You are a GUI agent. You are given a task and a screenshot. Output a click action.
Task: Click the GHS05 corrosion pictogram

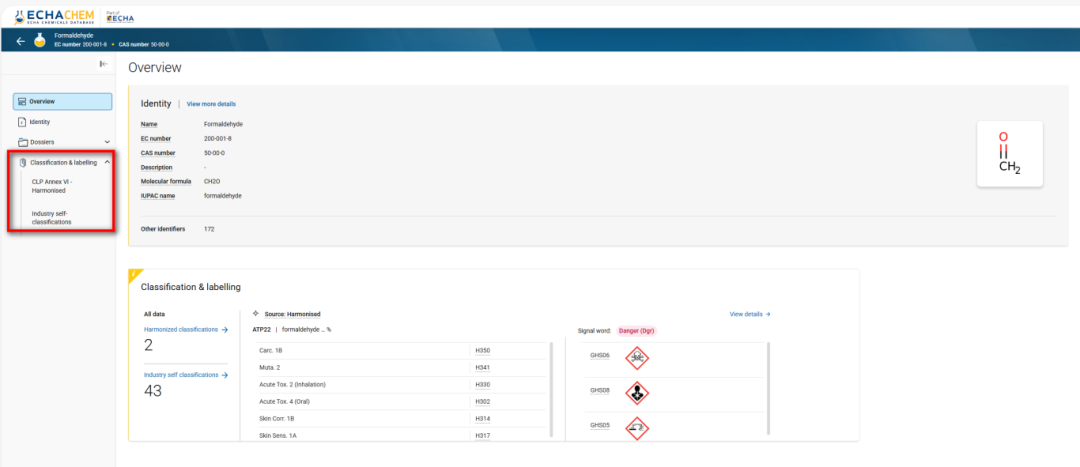[x=636, y=426]
